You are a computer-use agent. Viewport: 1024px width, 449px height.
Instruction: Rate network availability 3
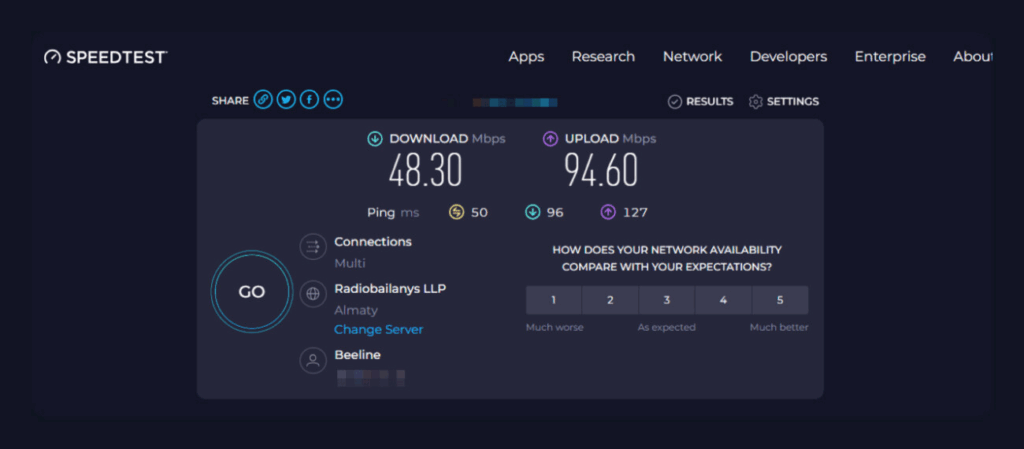[667, 300]
